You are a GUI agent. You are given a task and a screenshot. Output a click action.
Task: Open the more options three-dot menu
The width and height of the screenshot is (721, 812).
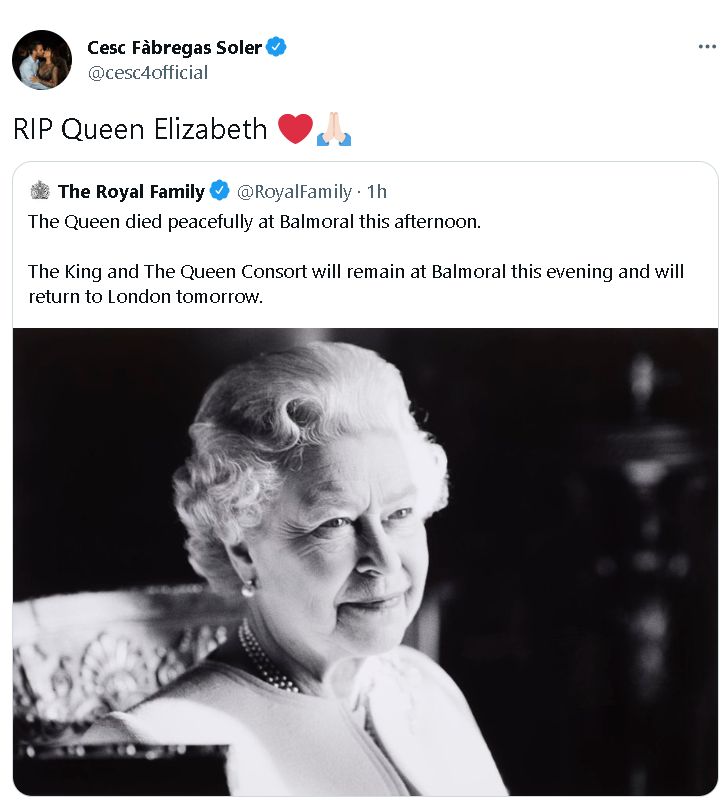tap(706, 46)
